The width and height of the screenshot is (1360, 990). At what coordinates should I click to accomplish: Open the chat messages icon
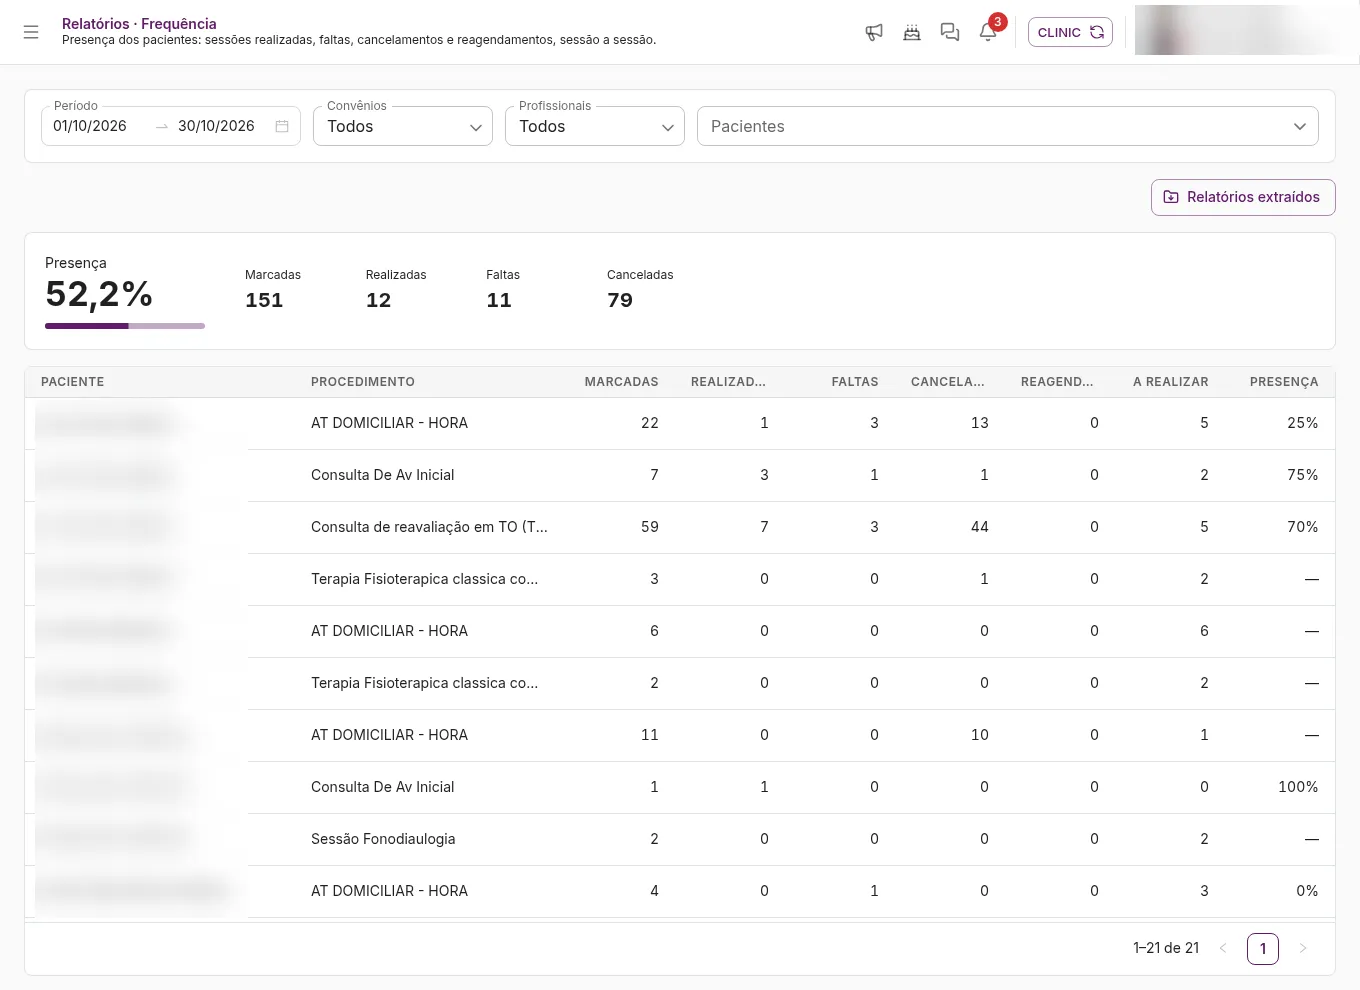point(950,32)
